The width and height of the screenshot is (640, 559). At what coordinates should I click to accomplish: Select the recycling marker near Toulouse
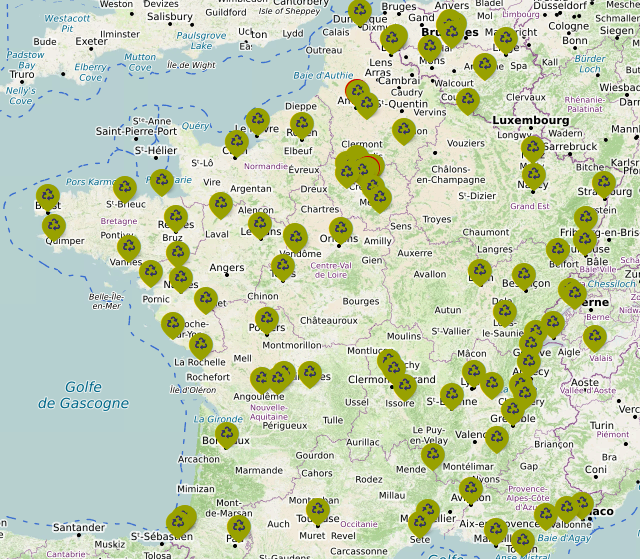pyautogui.click(x=318, y=510)
